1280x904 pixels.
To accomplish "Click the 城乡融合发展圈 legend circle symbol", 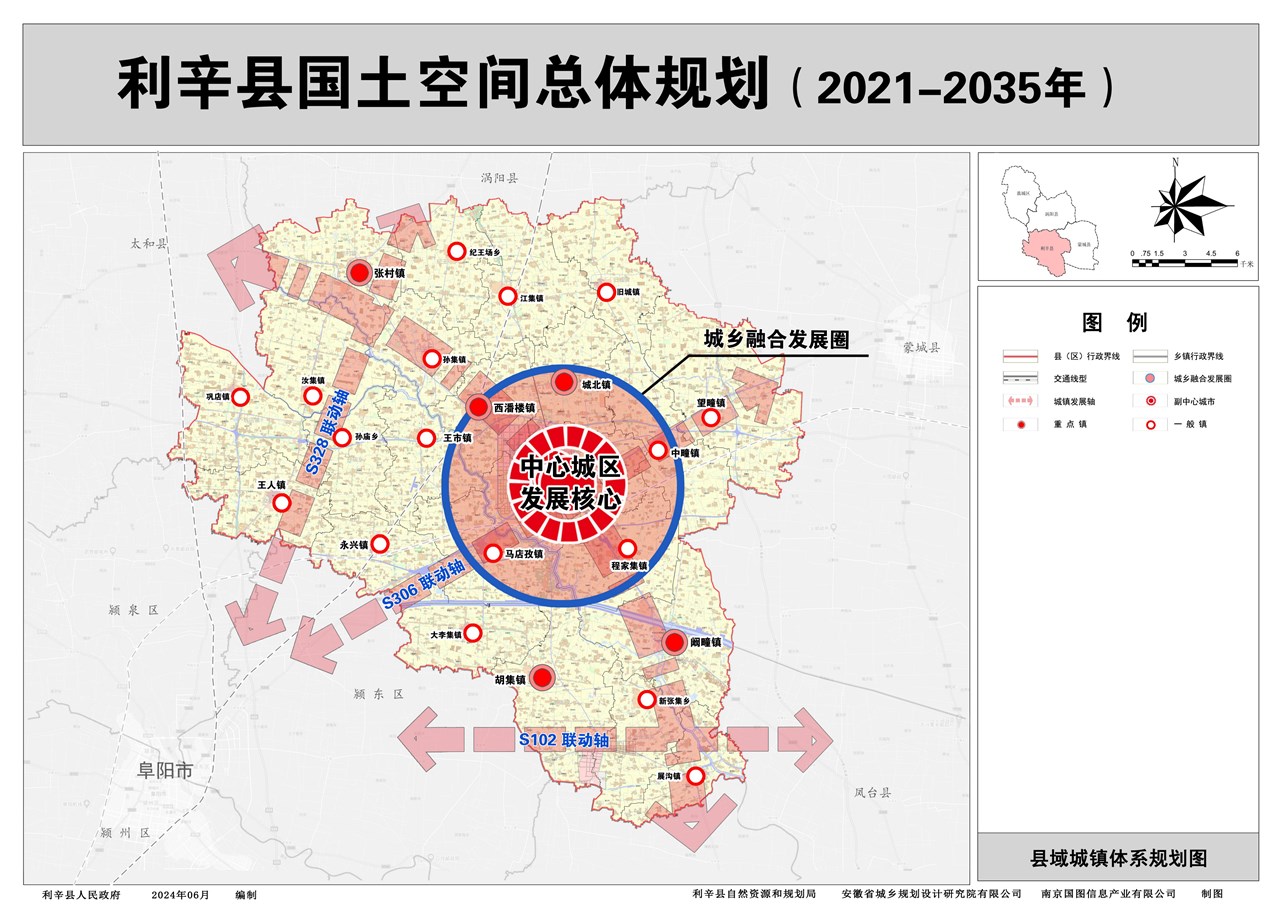I will [1151, 379].
